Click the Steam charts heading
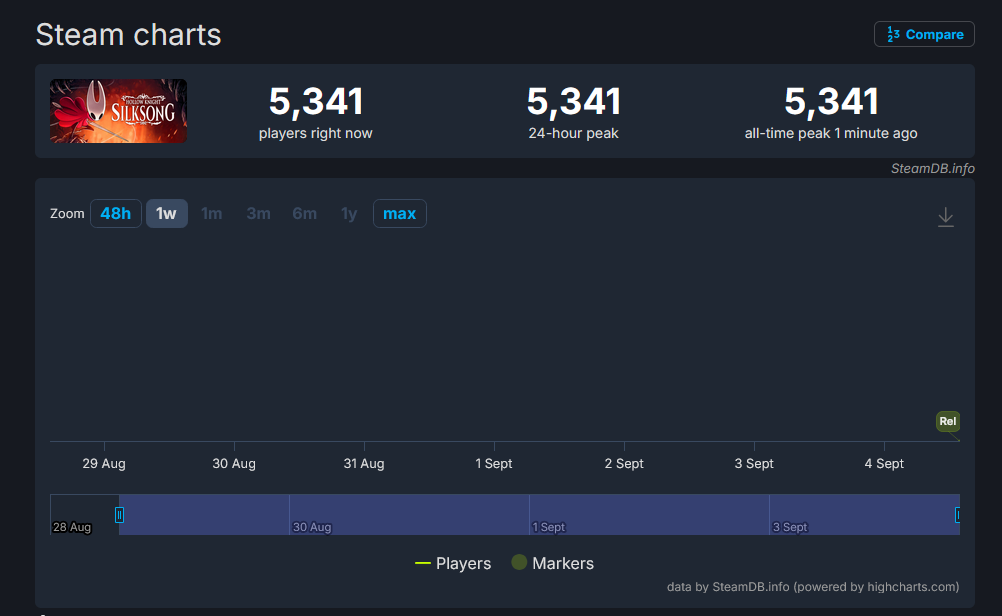The image size is (1002, 616). pos(128,35)
